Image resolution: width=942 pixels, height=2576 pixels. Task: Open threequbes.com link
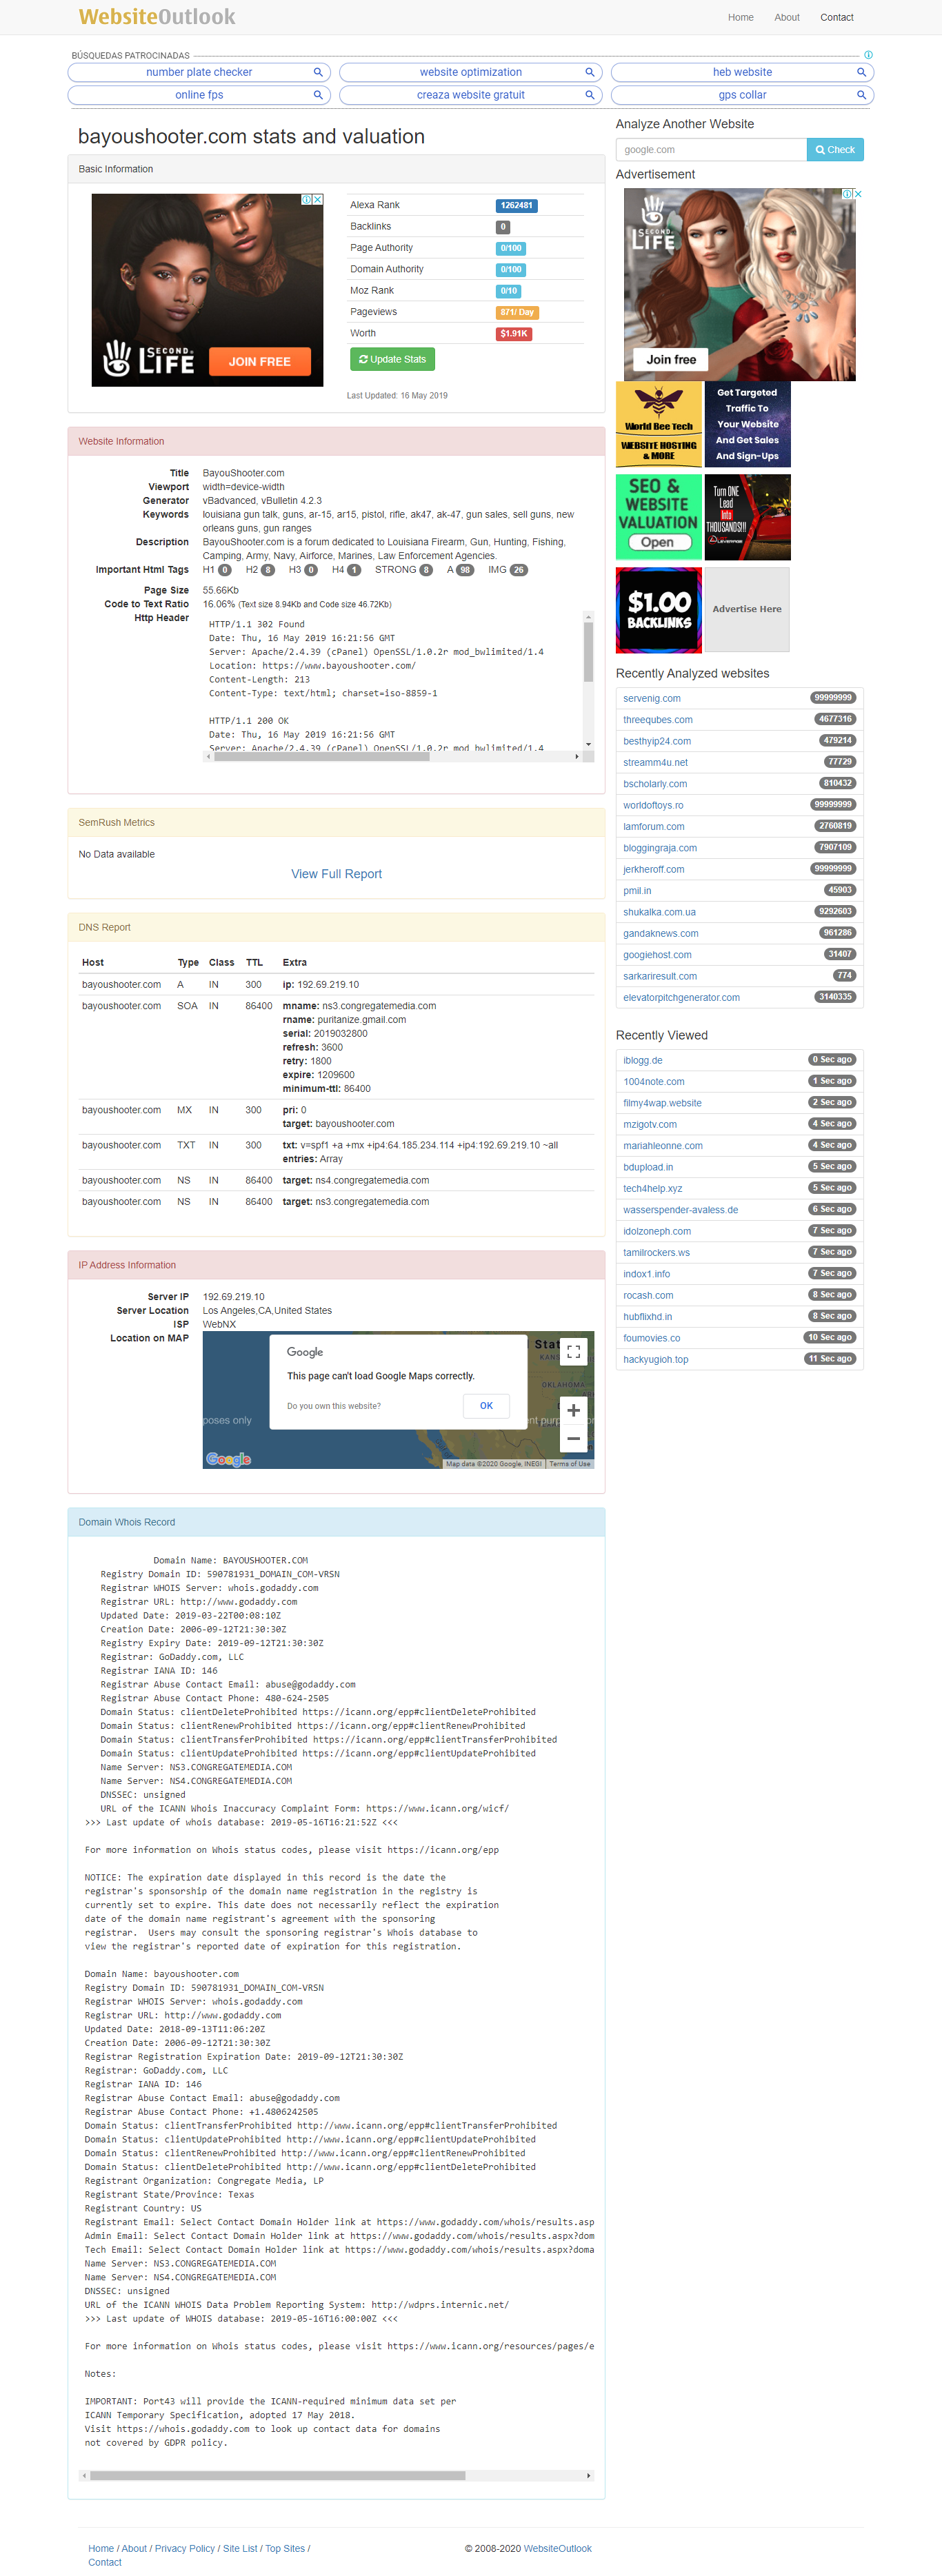[657, 720]
